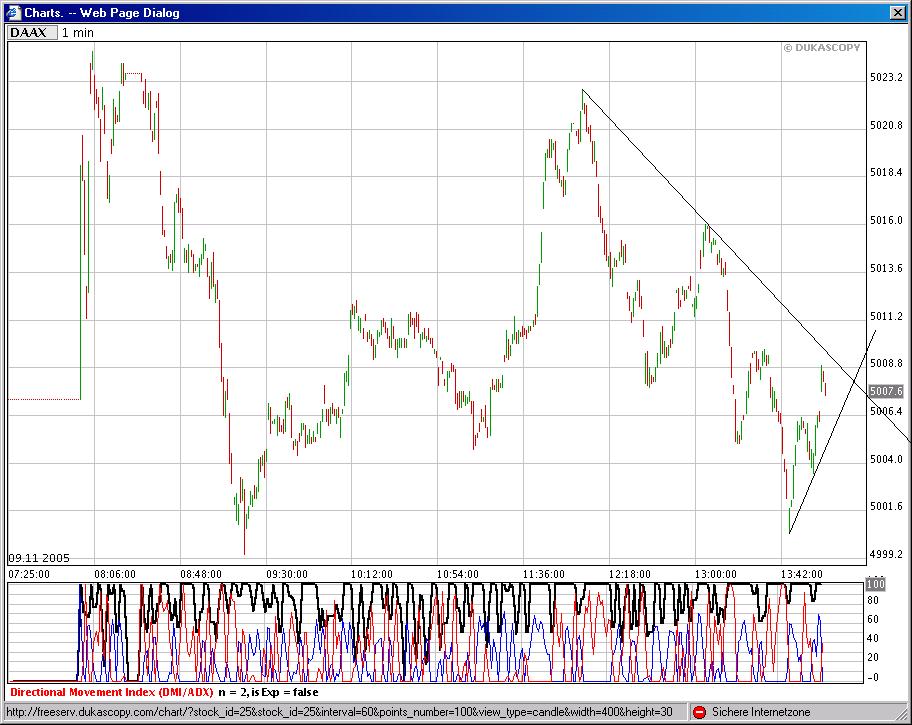Click the Sichere Internetzone security icon
Screen dimensions: 912x725
700,712
